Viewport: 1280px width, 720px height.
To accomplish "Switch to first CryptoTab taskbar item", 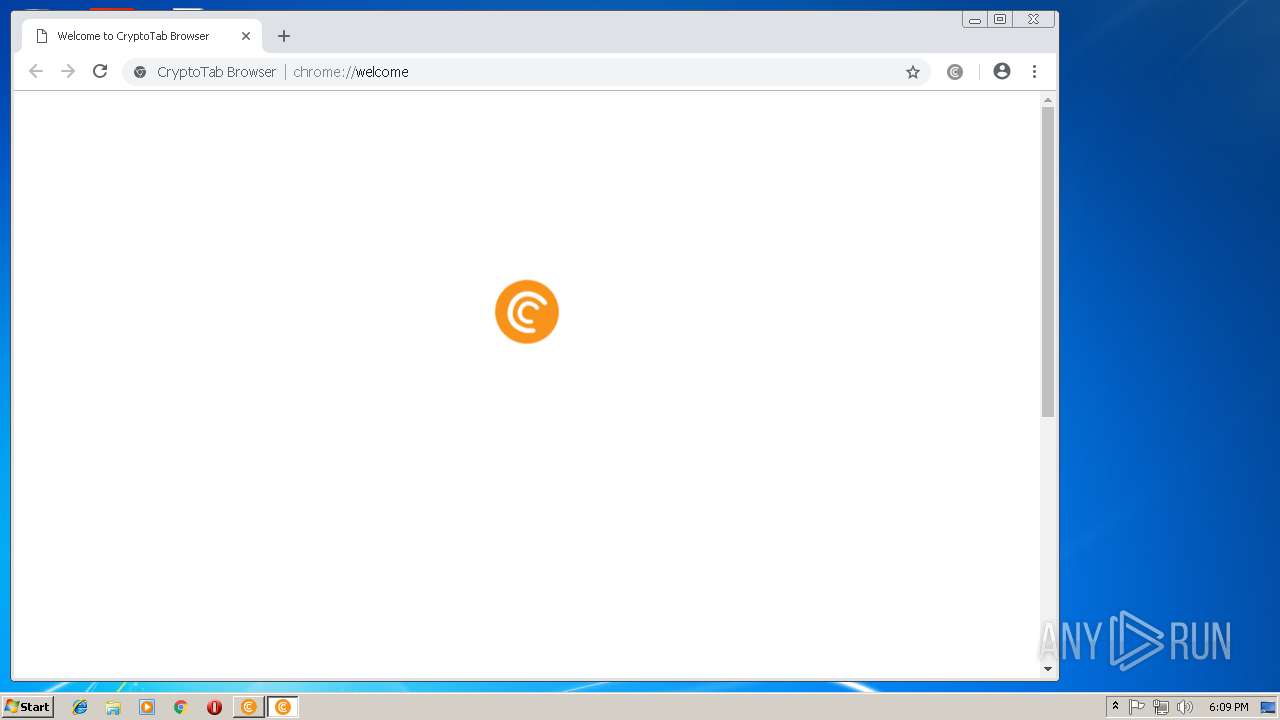I will click(x=248, y=707).
